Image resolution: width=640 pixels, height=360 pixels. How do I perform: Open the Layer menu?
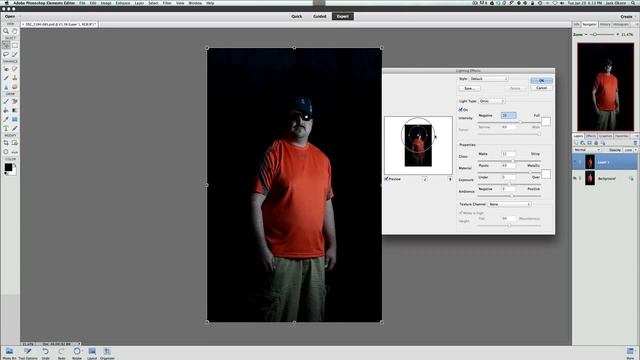click(139, 3)
